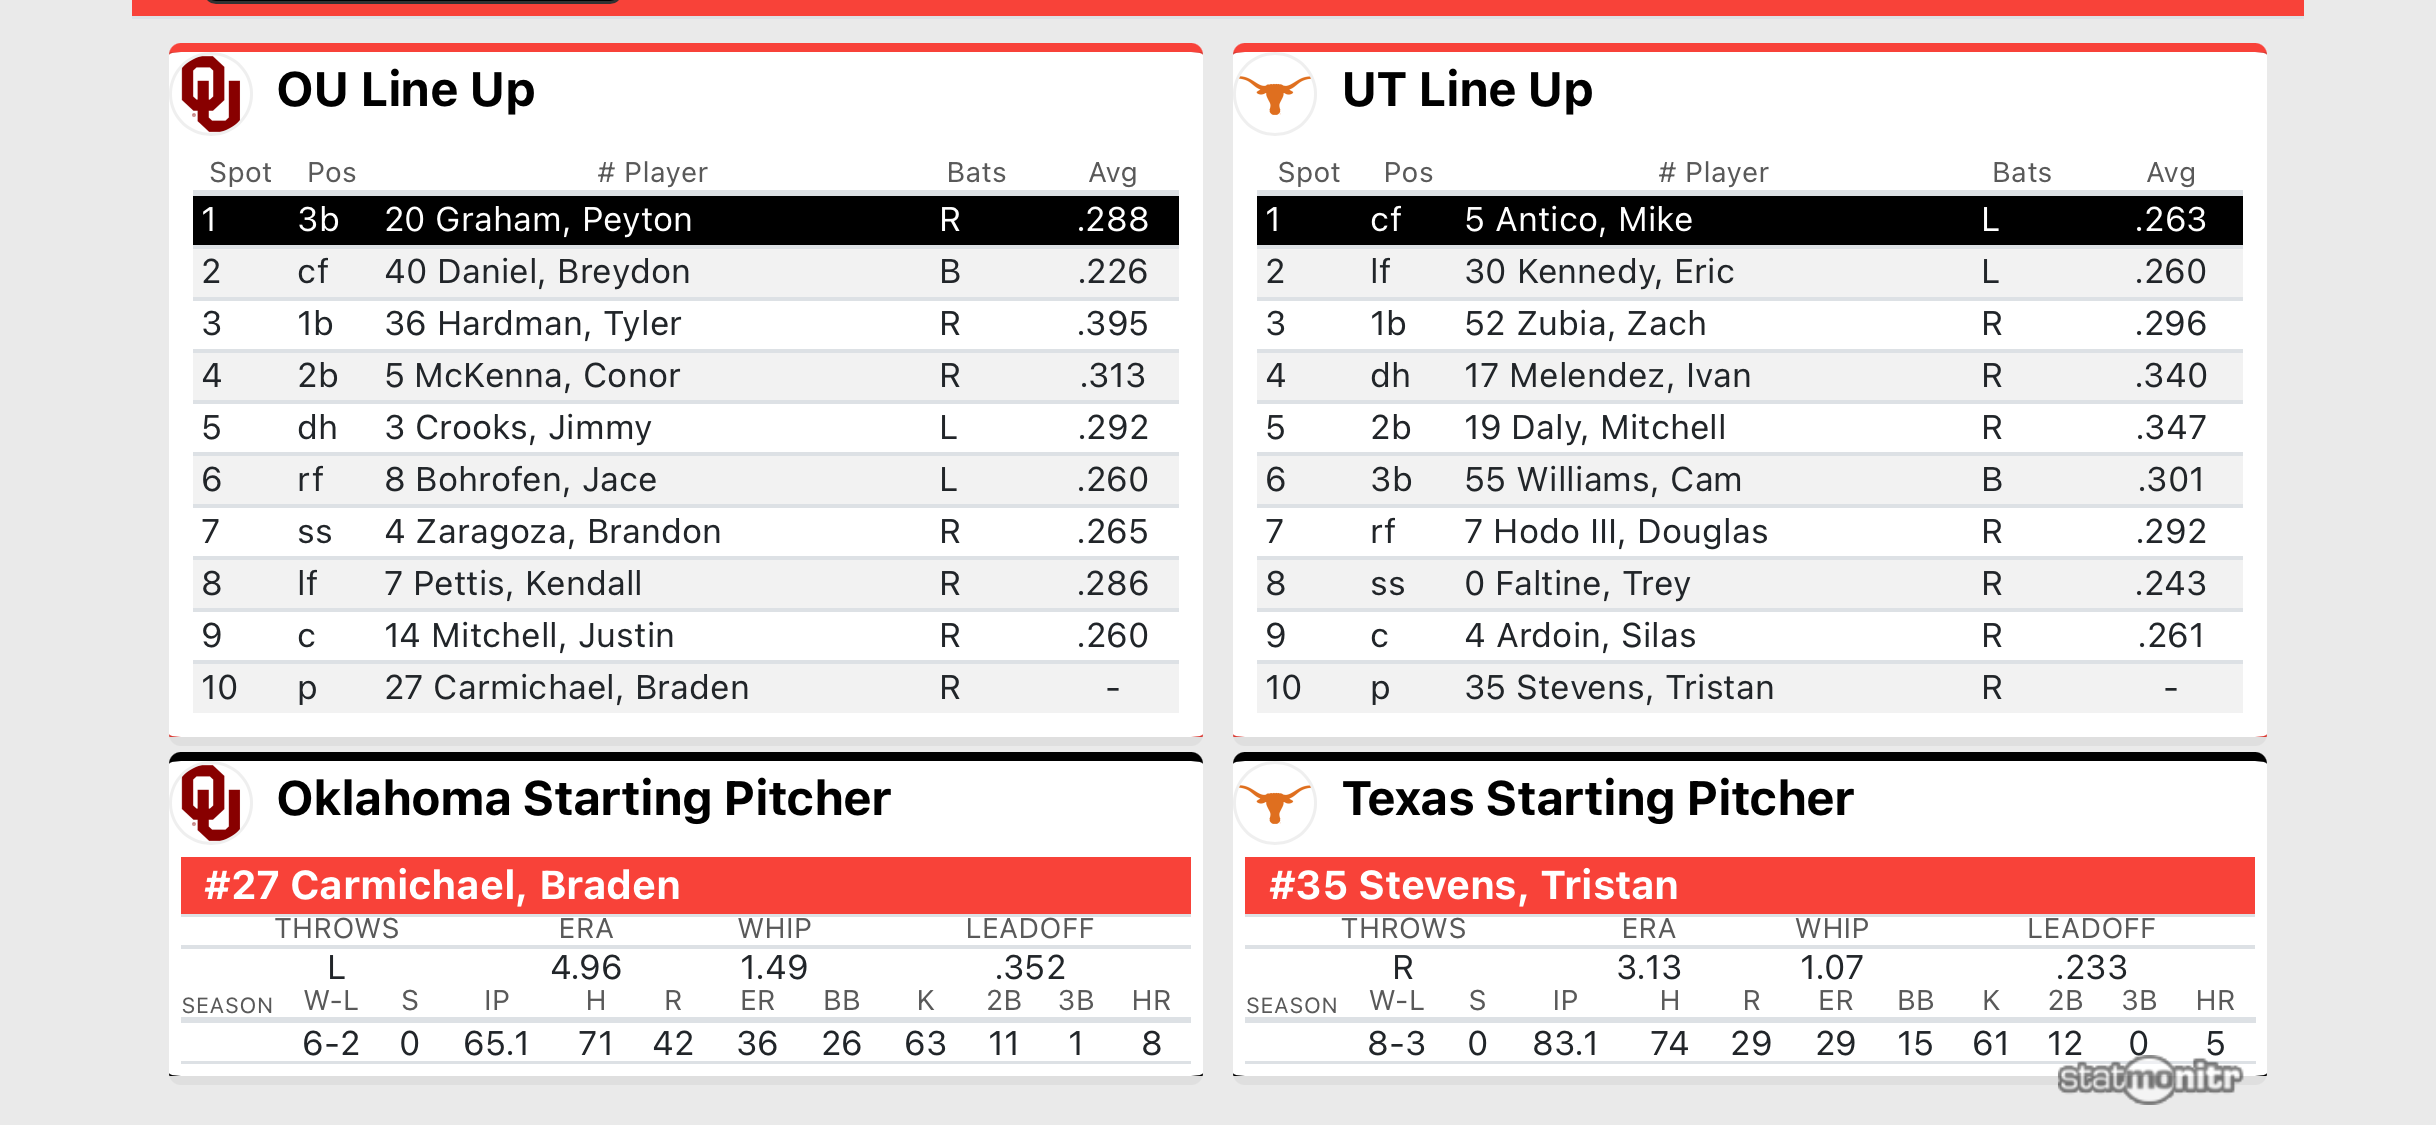The width and height of the screenshot is (2436, 1125).
Task: Click the #27 Carmichael, Braden red header
Action: pos(685,886)
